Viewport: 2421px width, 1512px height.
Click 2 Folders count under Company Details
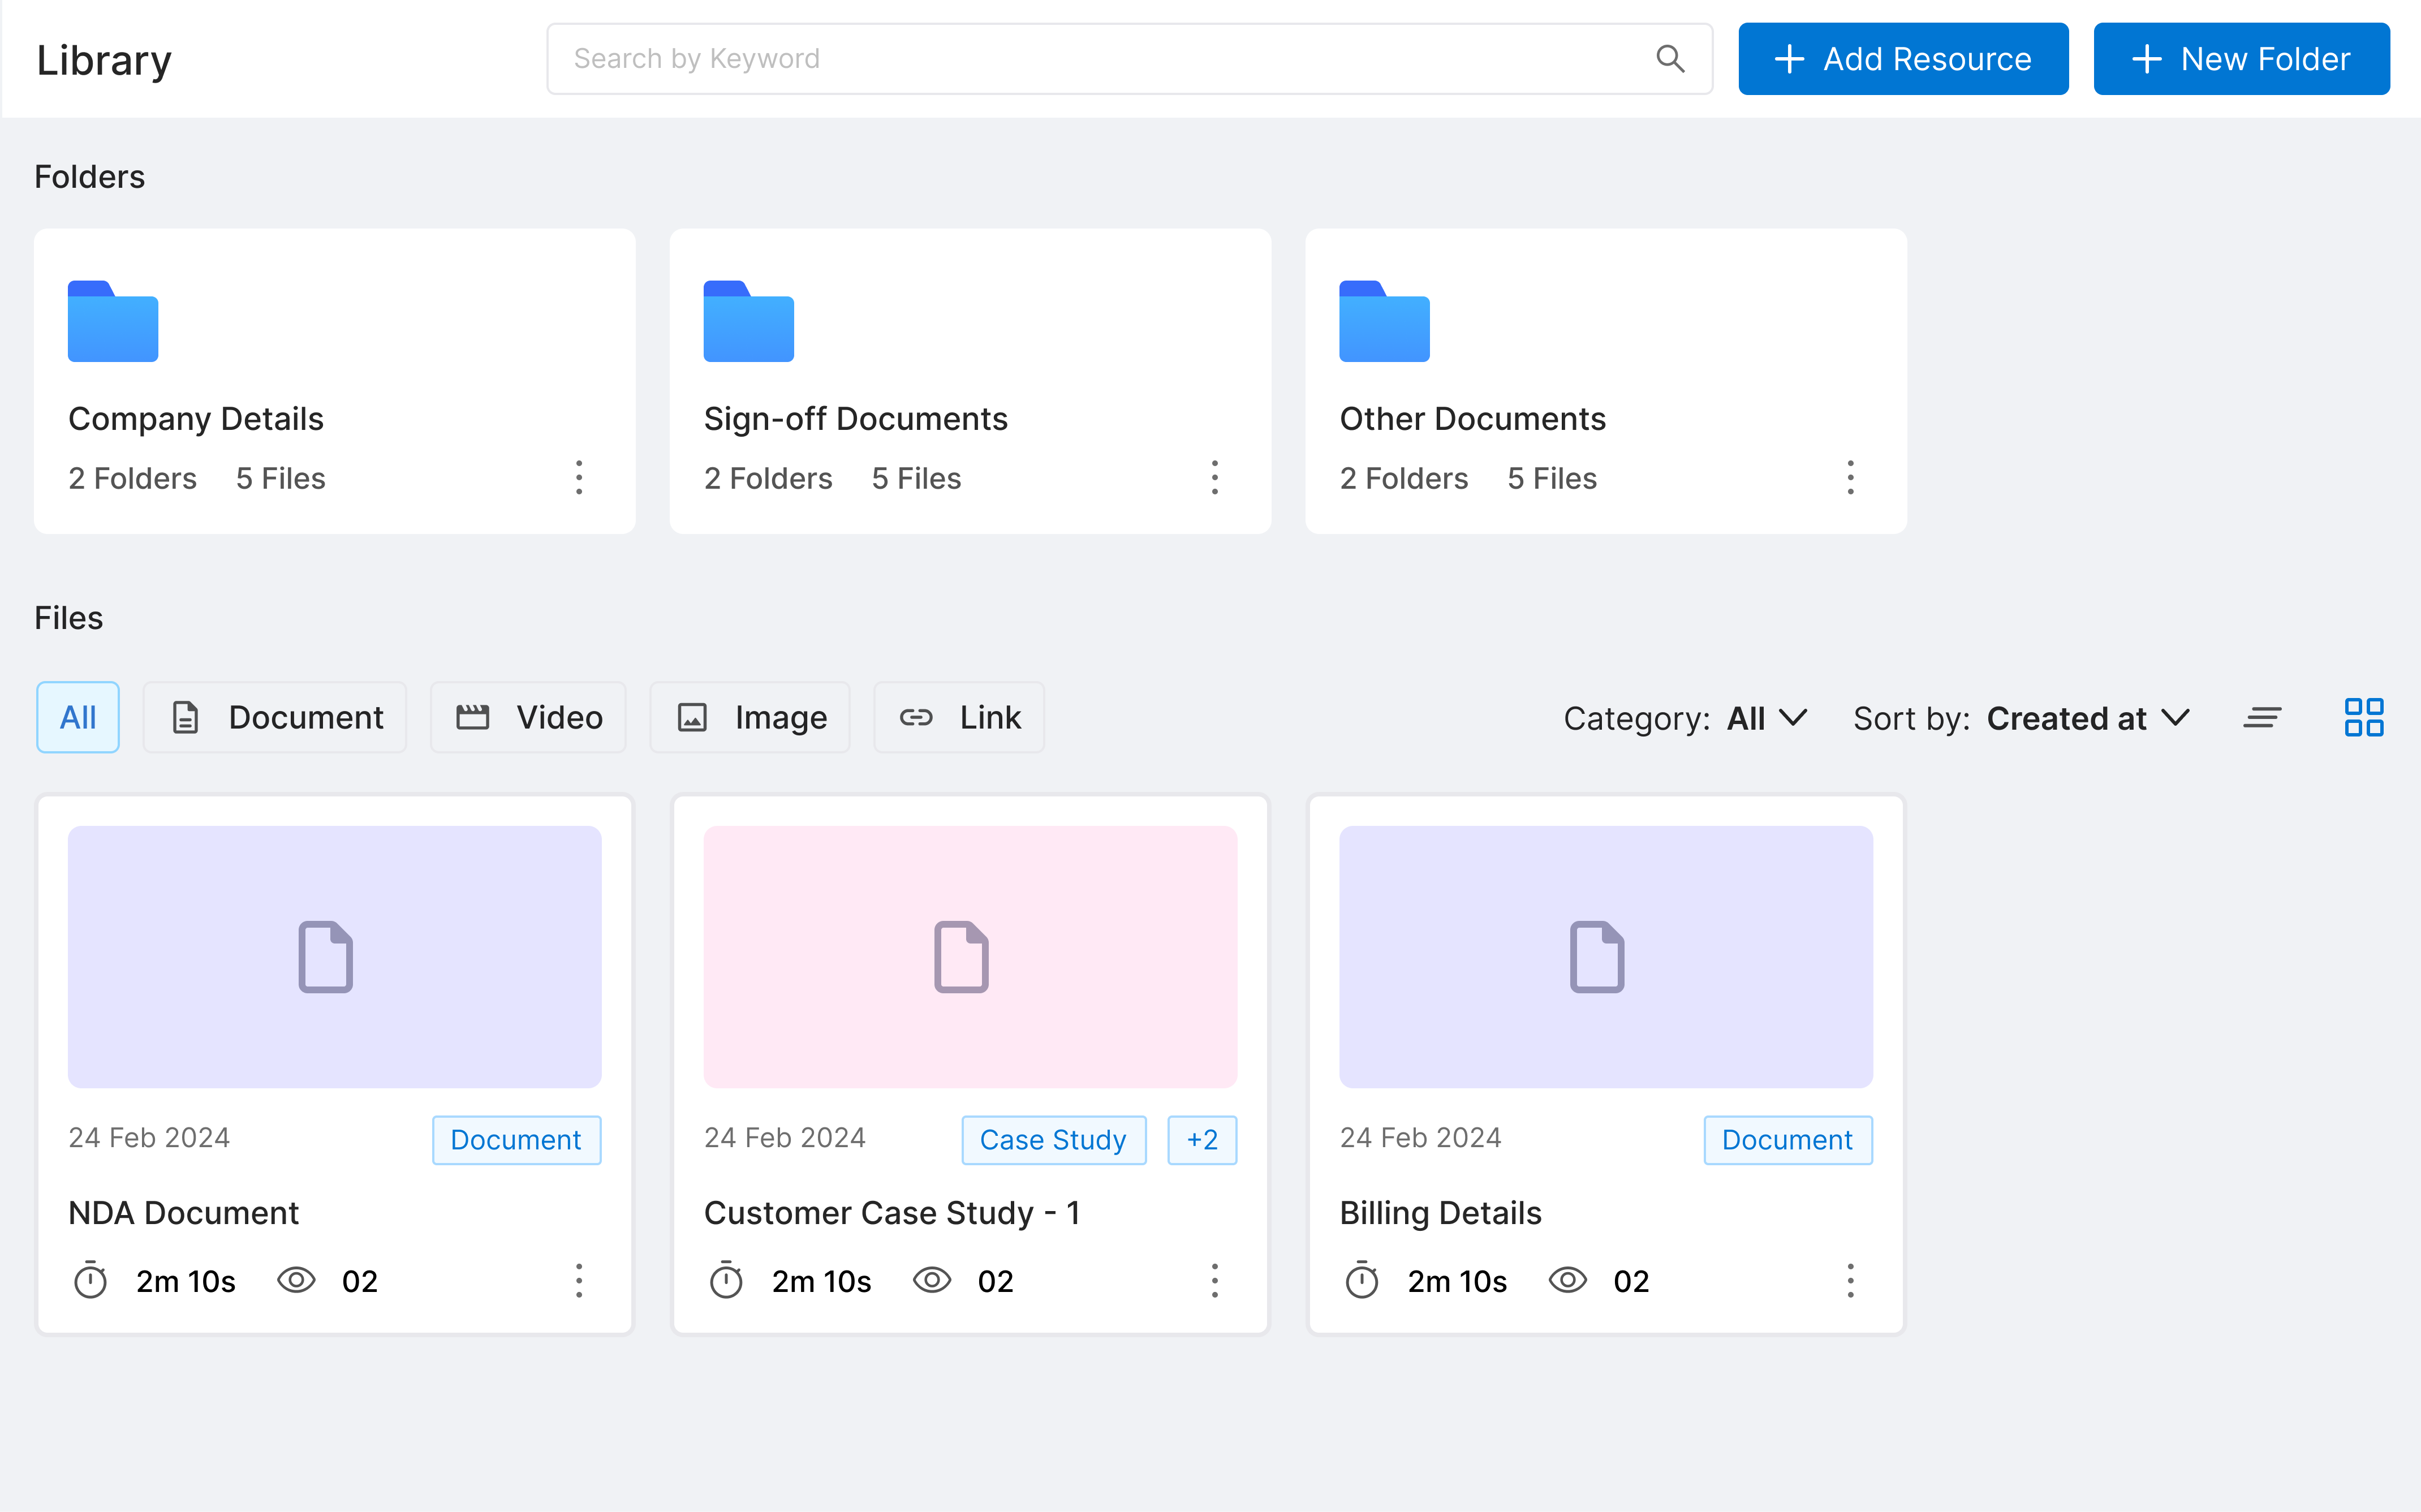point(132,479)
